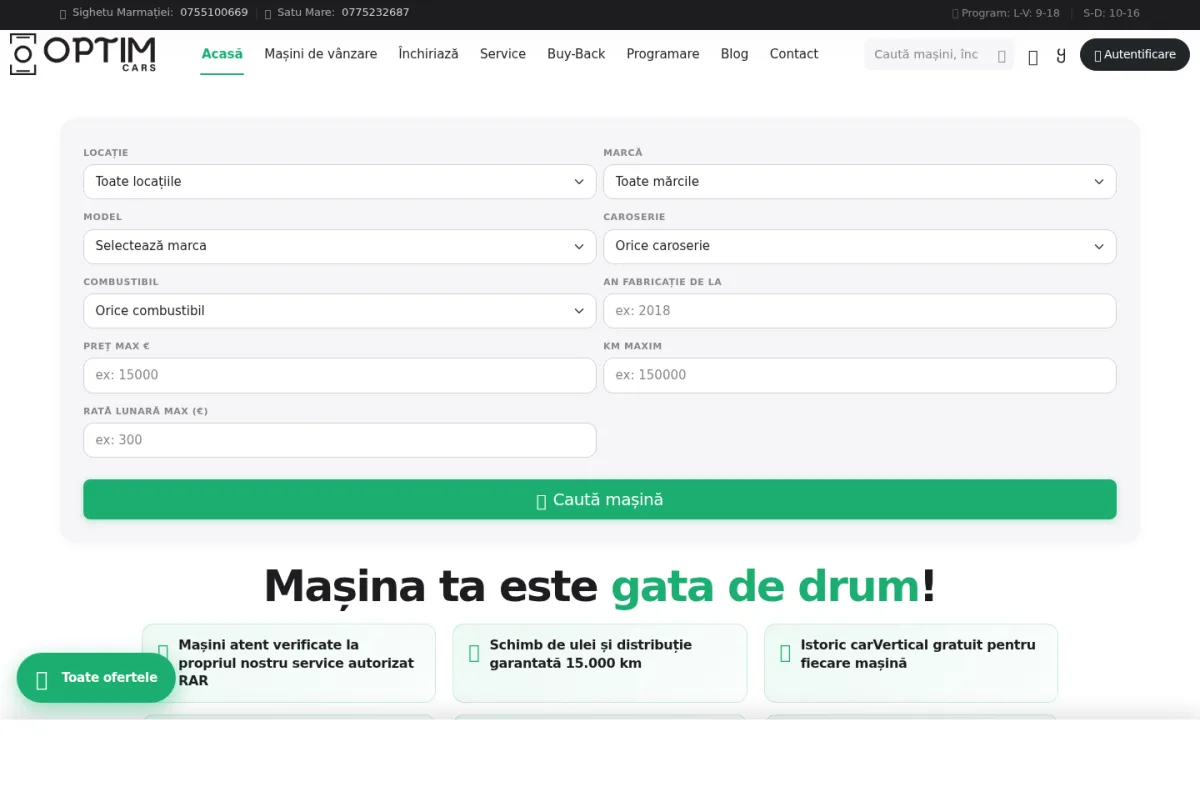Click the search icon inside the header search field
Image resolution: width=1200 pixels, height=792 pixels.
click(x=1001, y=56)
